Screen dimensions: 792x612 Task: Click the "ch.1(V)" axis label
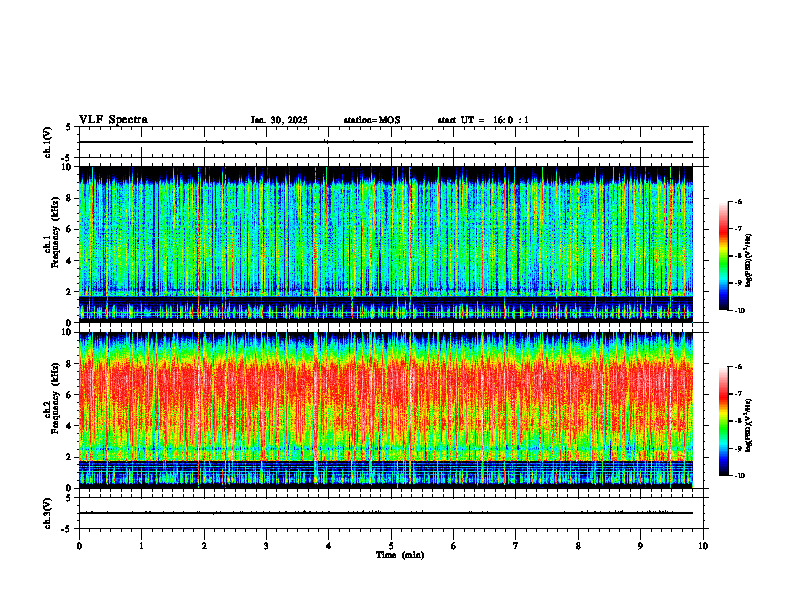(x=48, y=142)
